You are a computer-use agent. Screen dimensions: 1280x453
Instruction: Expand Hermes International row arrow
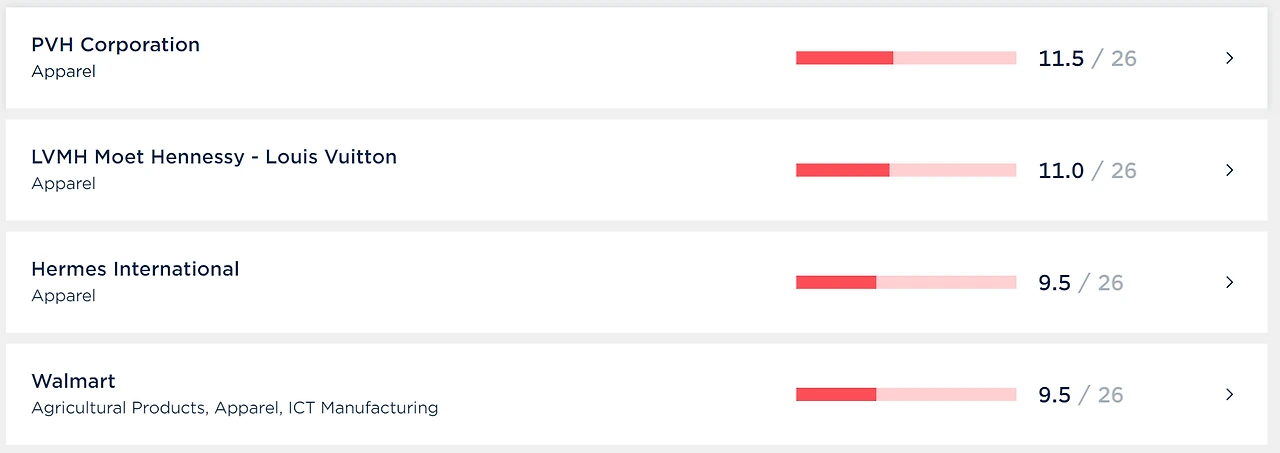pyautogui.click(x=1229, y=282)
